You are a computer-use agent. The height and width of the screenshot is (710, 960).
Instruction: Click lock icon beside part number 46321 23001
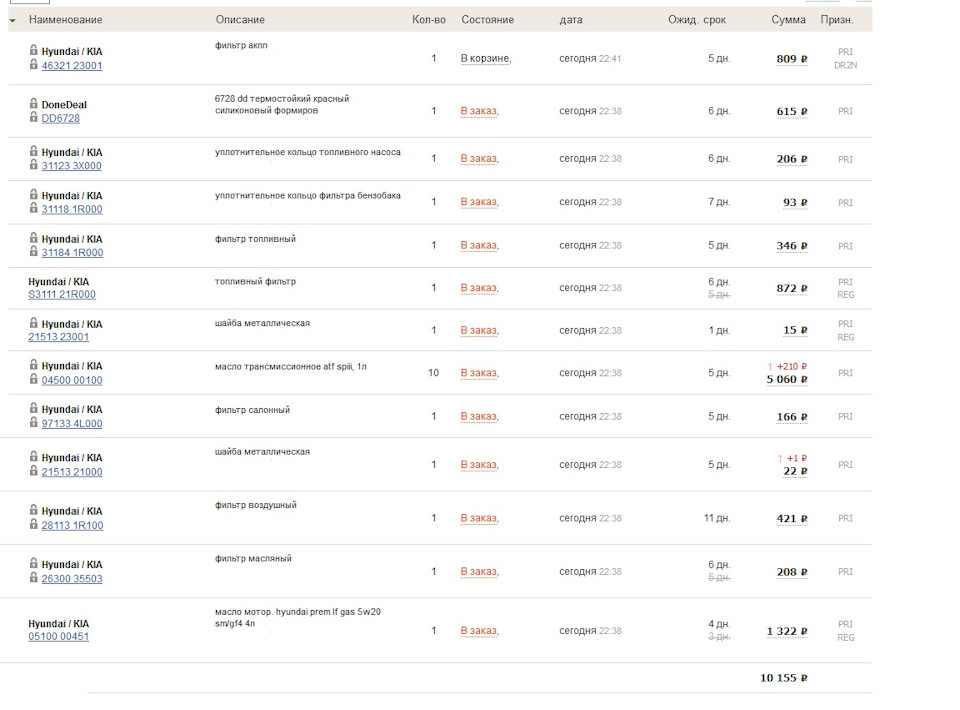(34, 64)
